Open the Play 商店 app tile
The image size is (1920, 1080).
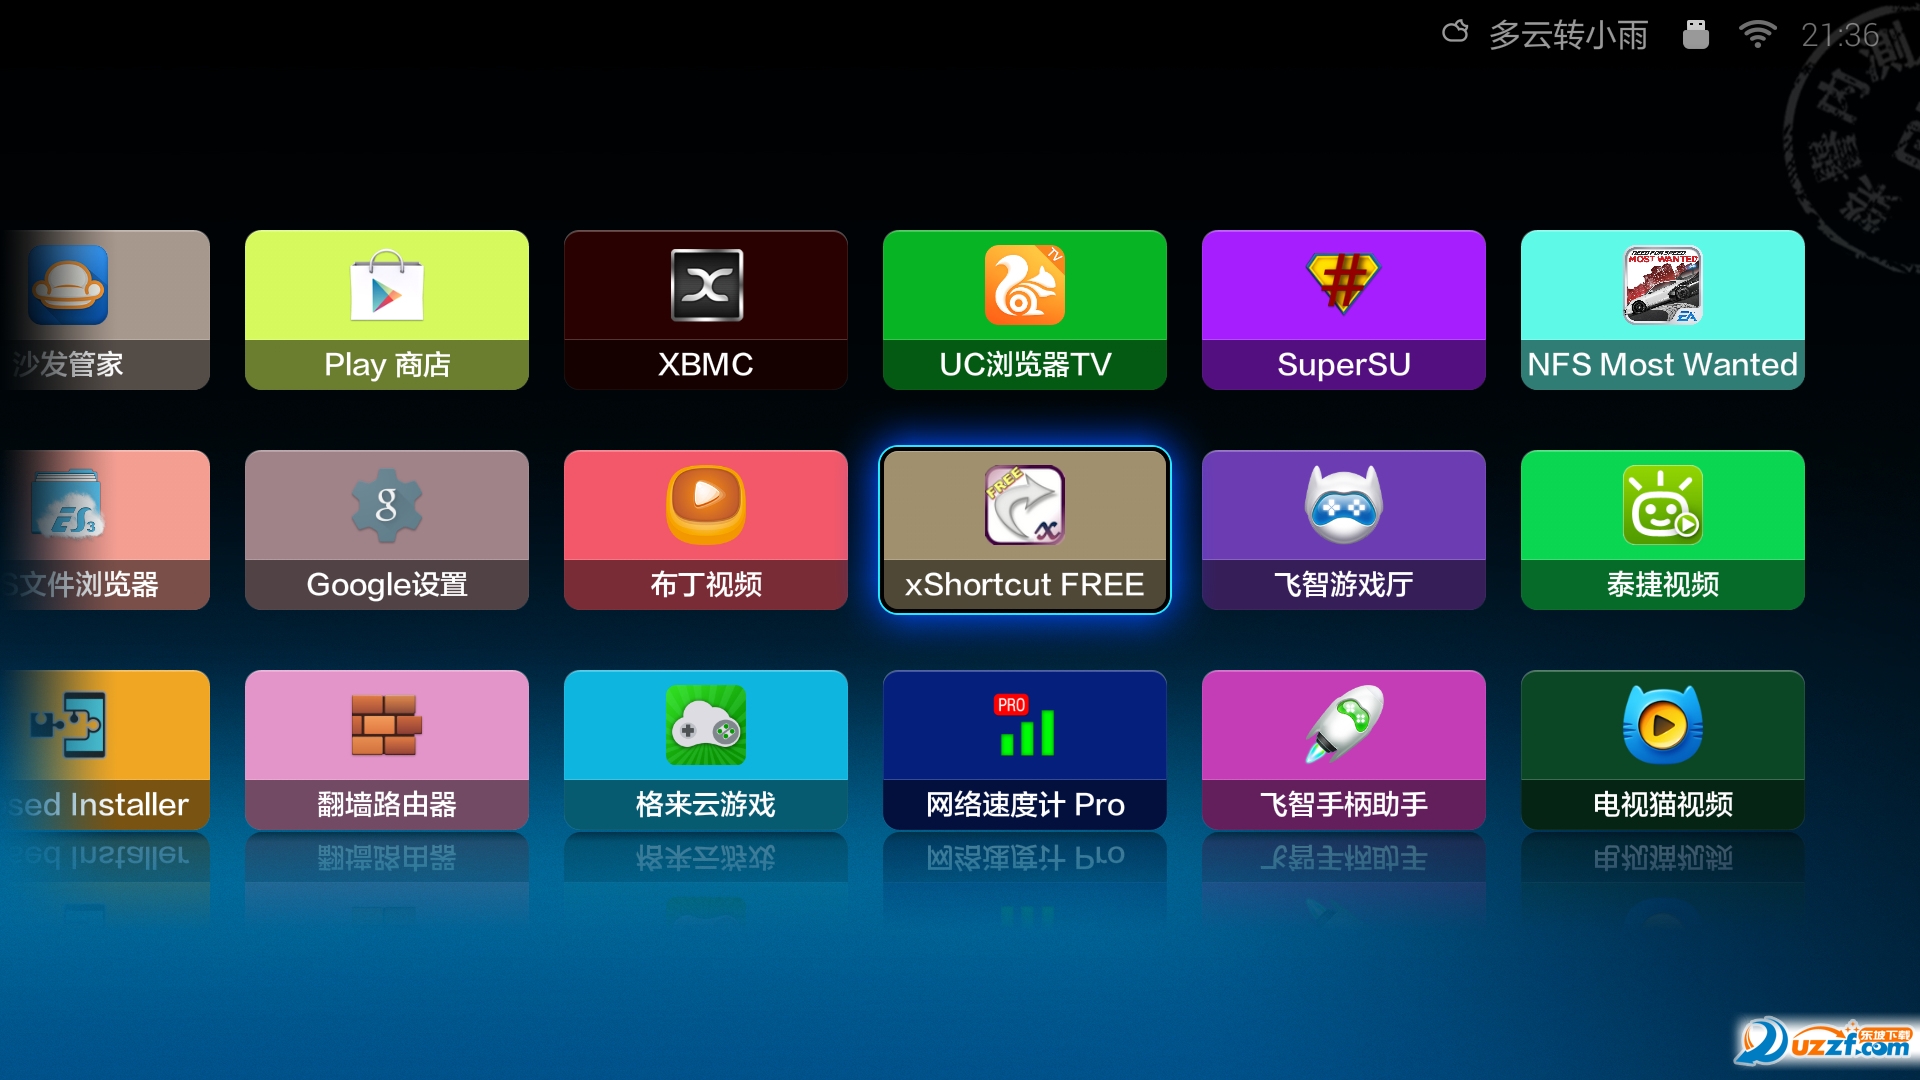point(386,310)
